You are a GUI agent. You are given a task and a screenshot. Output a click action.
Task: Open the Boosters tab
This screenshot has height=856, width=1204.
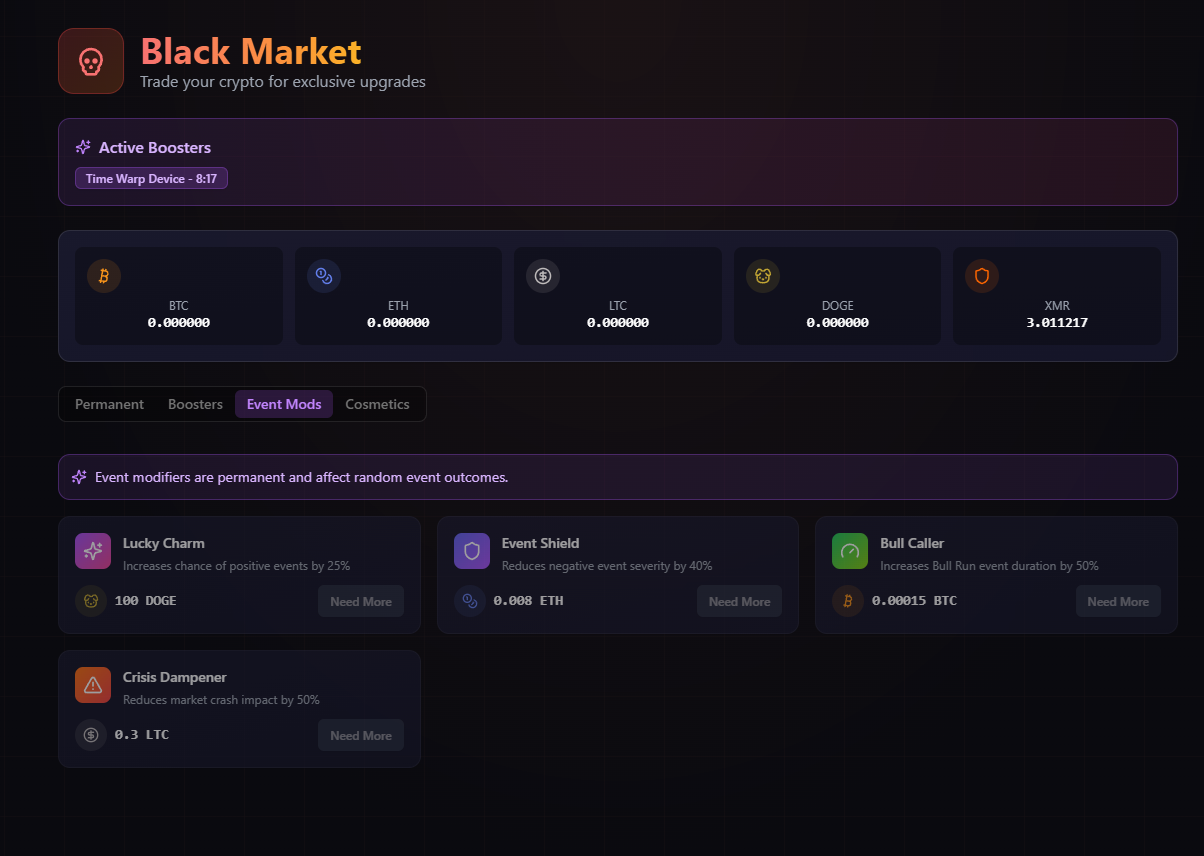(x=195, y=404)
